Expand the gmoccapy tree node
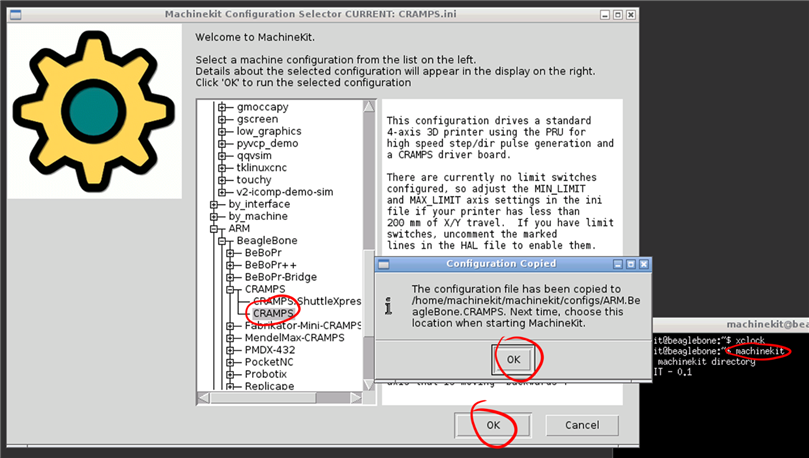Image resolution: width=809 pixels, height=458 pixels. [x=222, y=107]
